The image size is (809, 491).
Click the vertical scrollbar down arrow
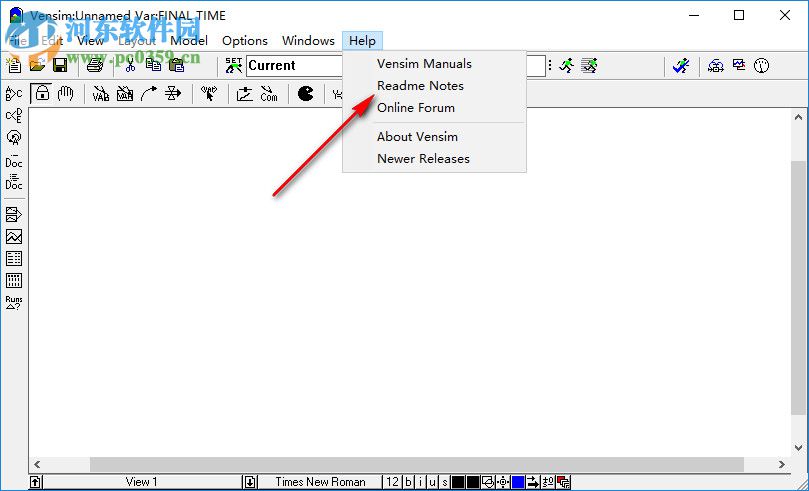click(799, 447)
